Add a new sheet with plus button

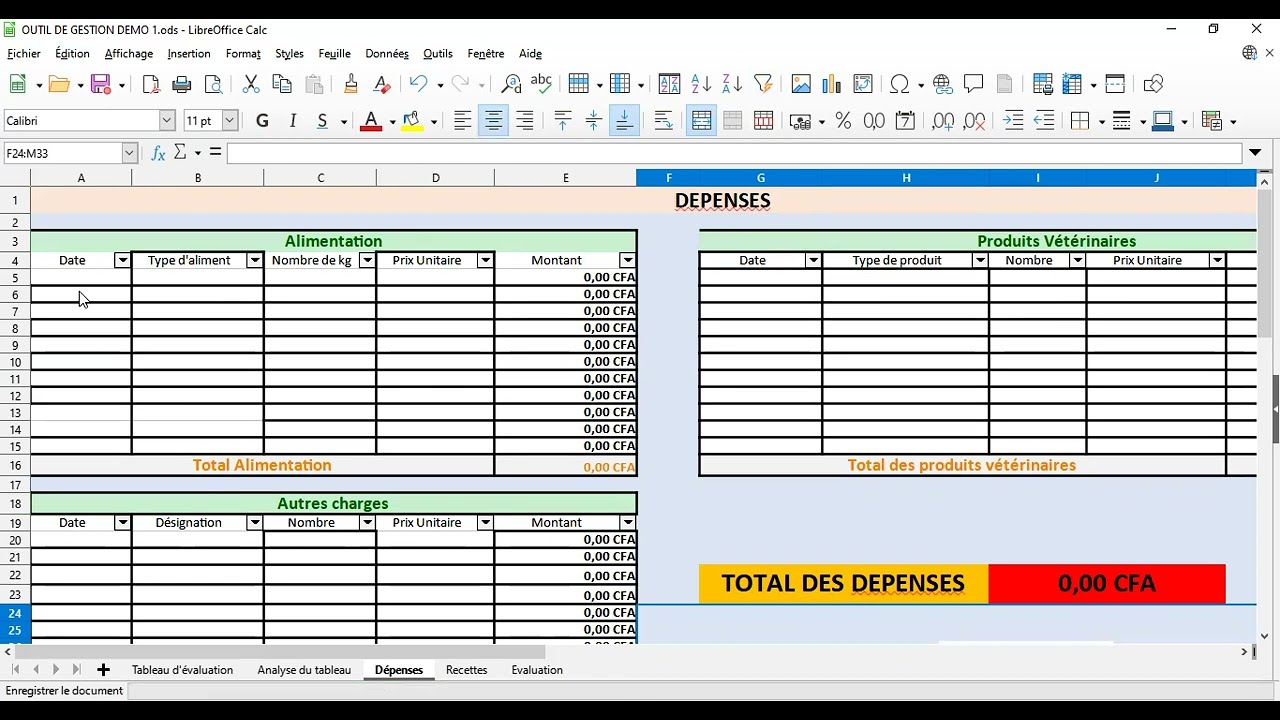(x=103, y=670)
